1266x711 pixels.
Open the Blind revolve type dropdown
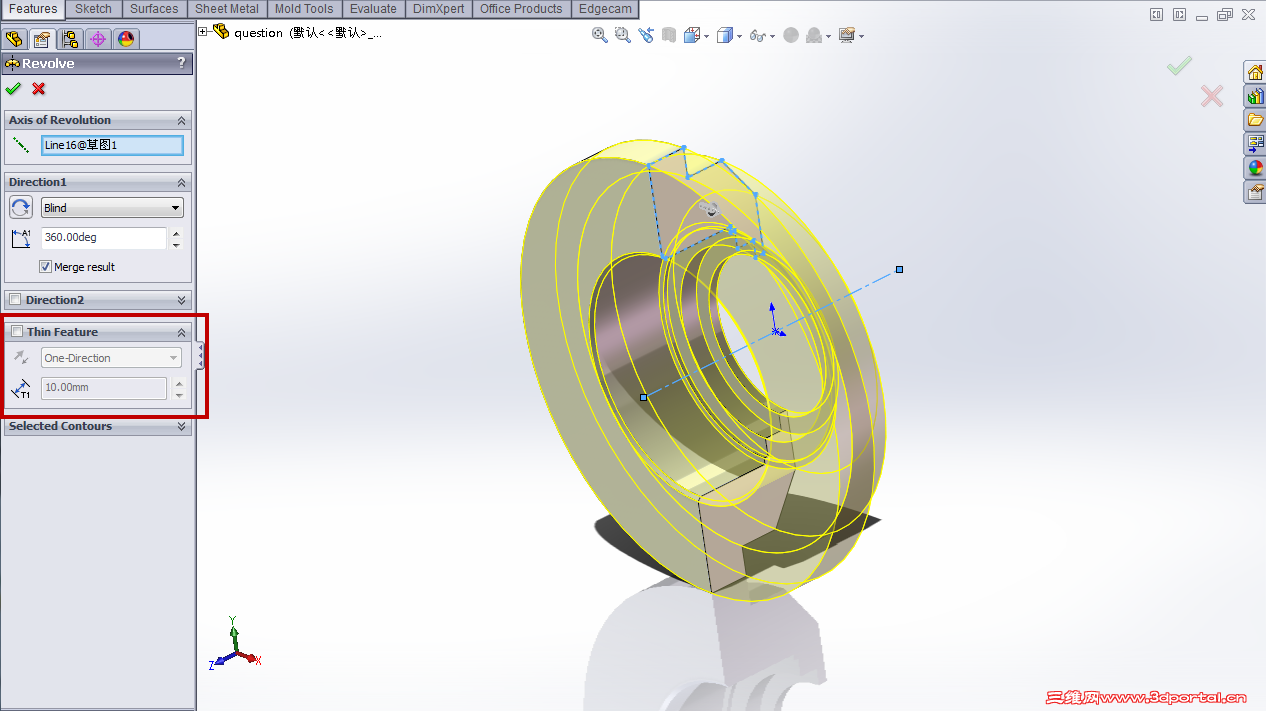(112, 208)
